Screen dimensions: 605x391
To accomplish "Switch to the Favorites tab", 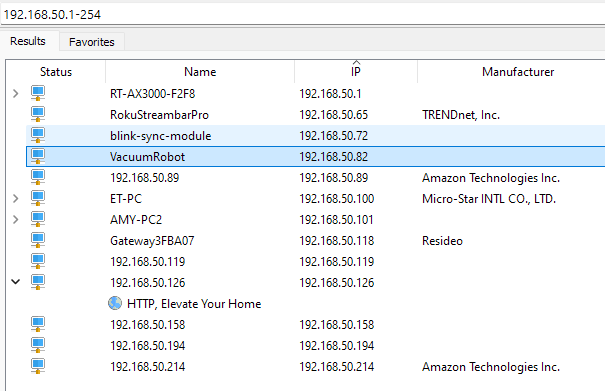I will [92, 42].
